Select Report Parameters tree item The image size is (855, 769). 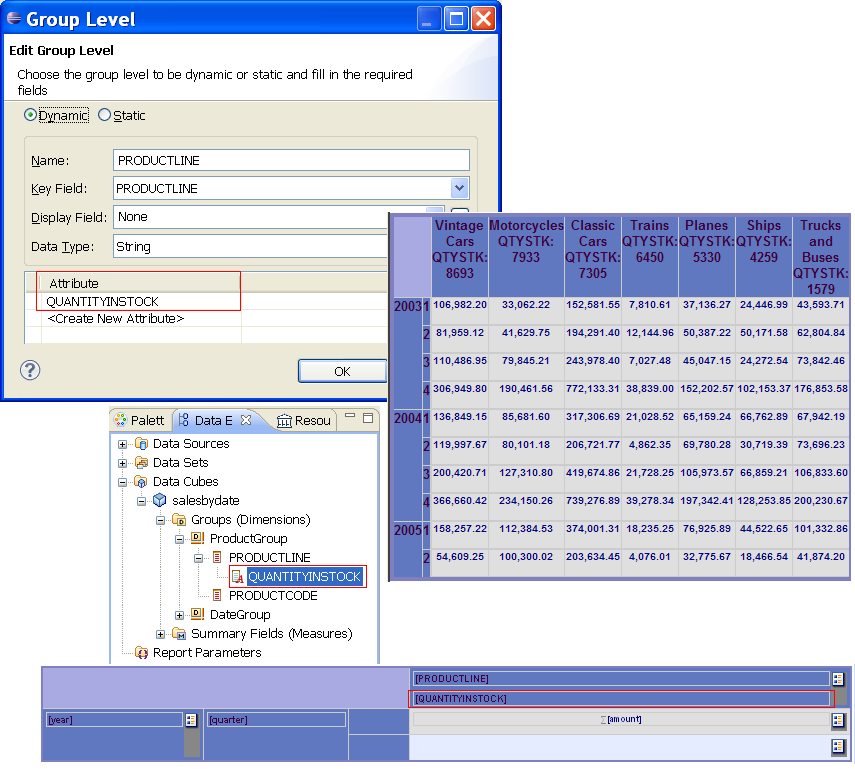pyautogui.click(x=207, y=653)
